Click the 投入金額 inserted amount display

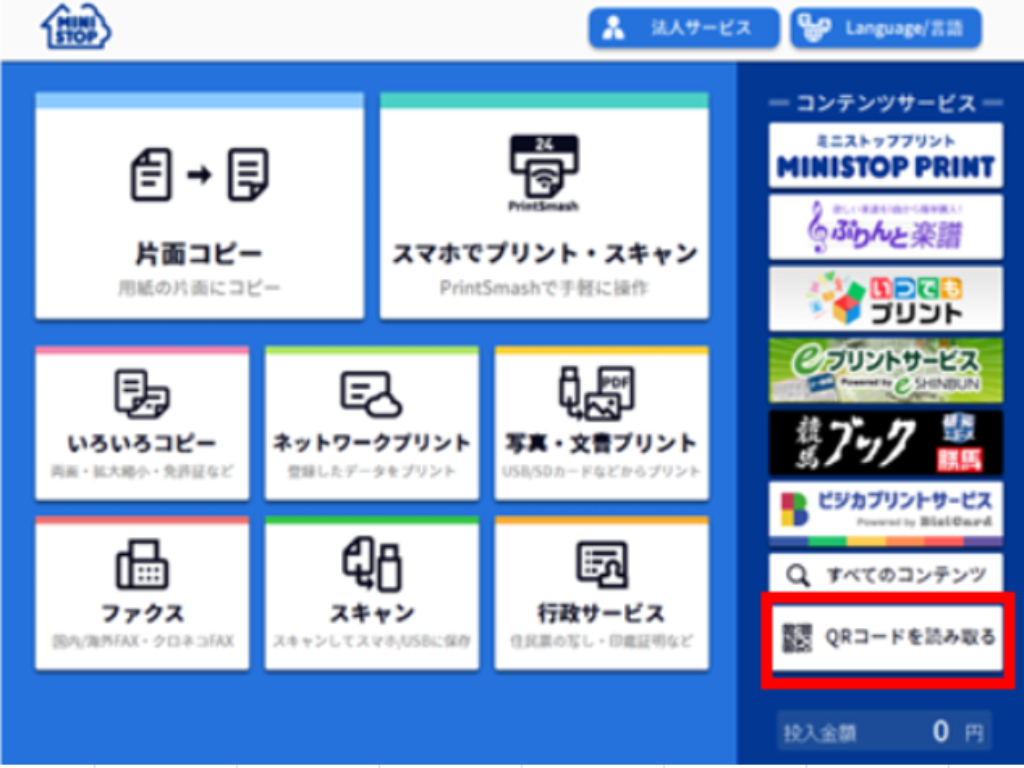886,731
